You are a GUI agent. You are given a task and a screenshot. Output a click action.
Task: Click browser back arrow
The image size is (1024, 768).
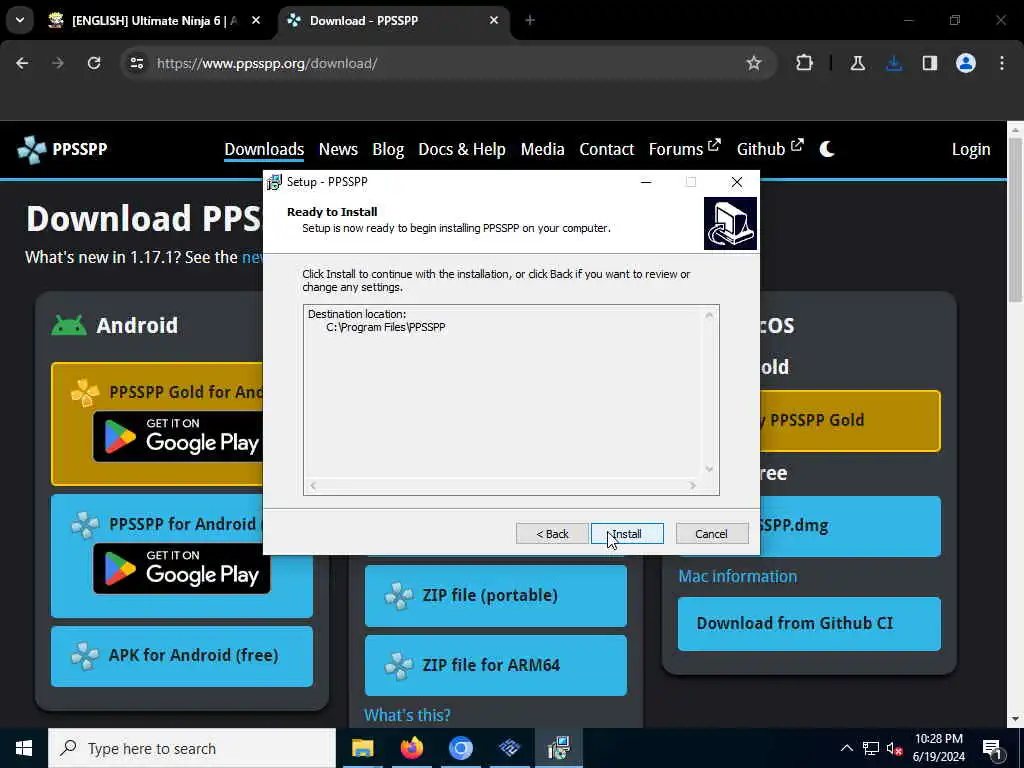(22, 63)
